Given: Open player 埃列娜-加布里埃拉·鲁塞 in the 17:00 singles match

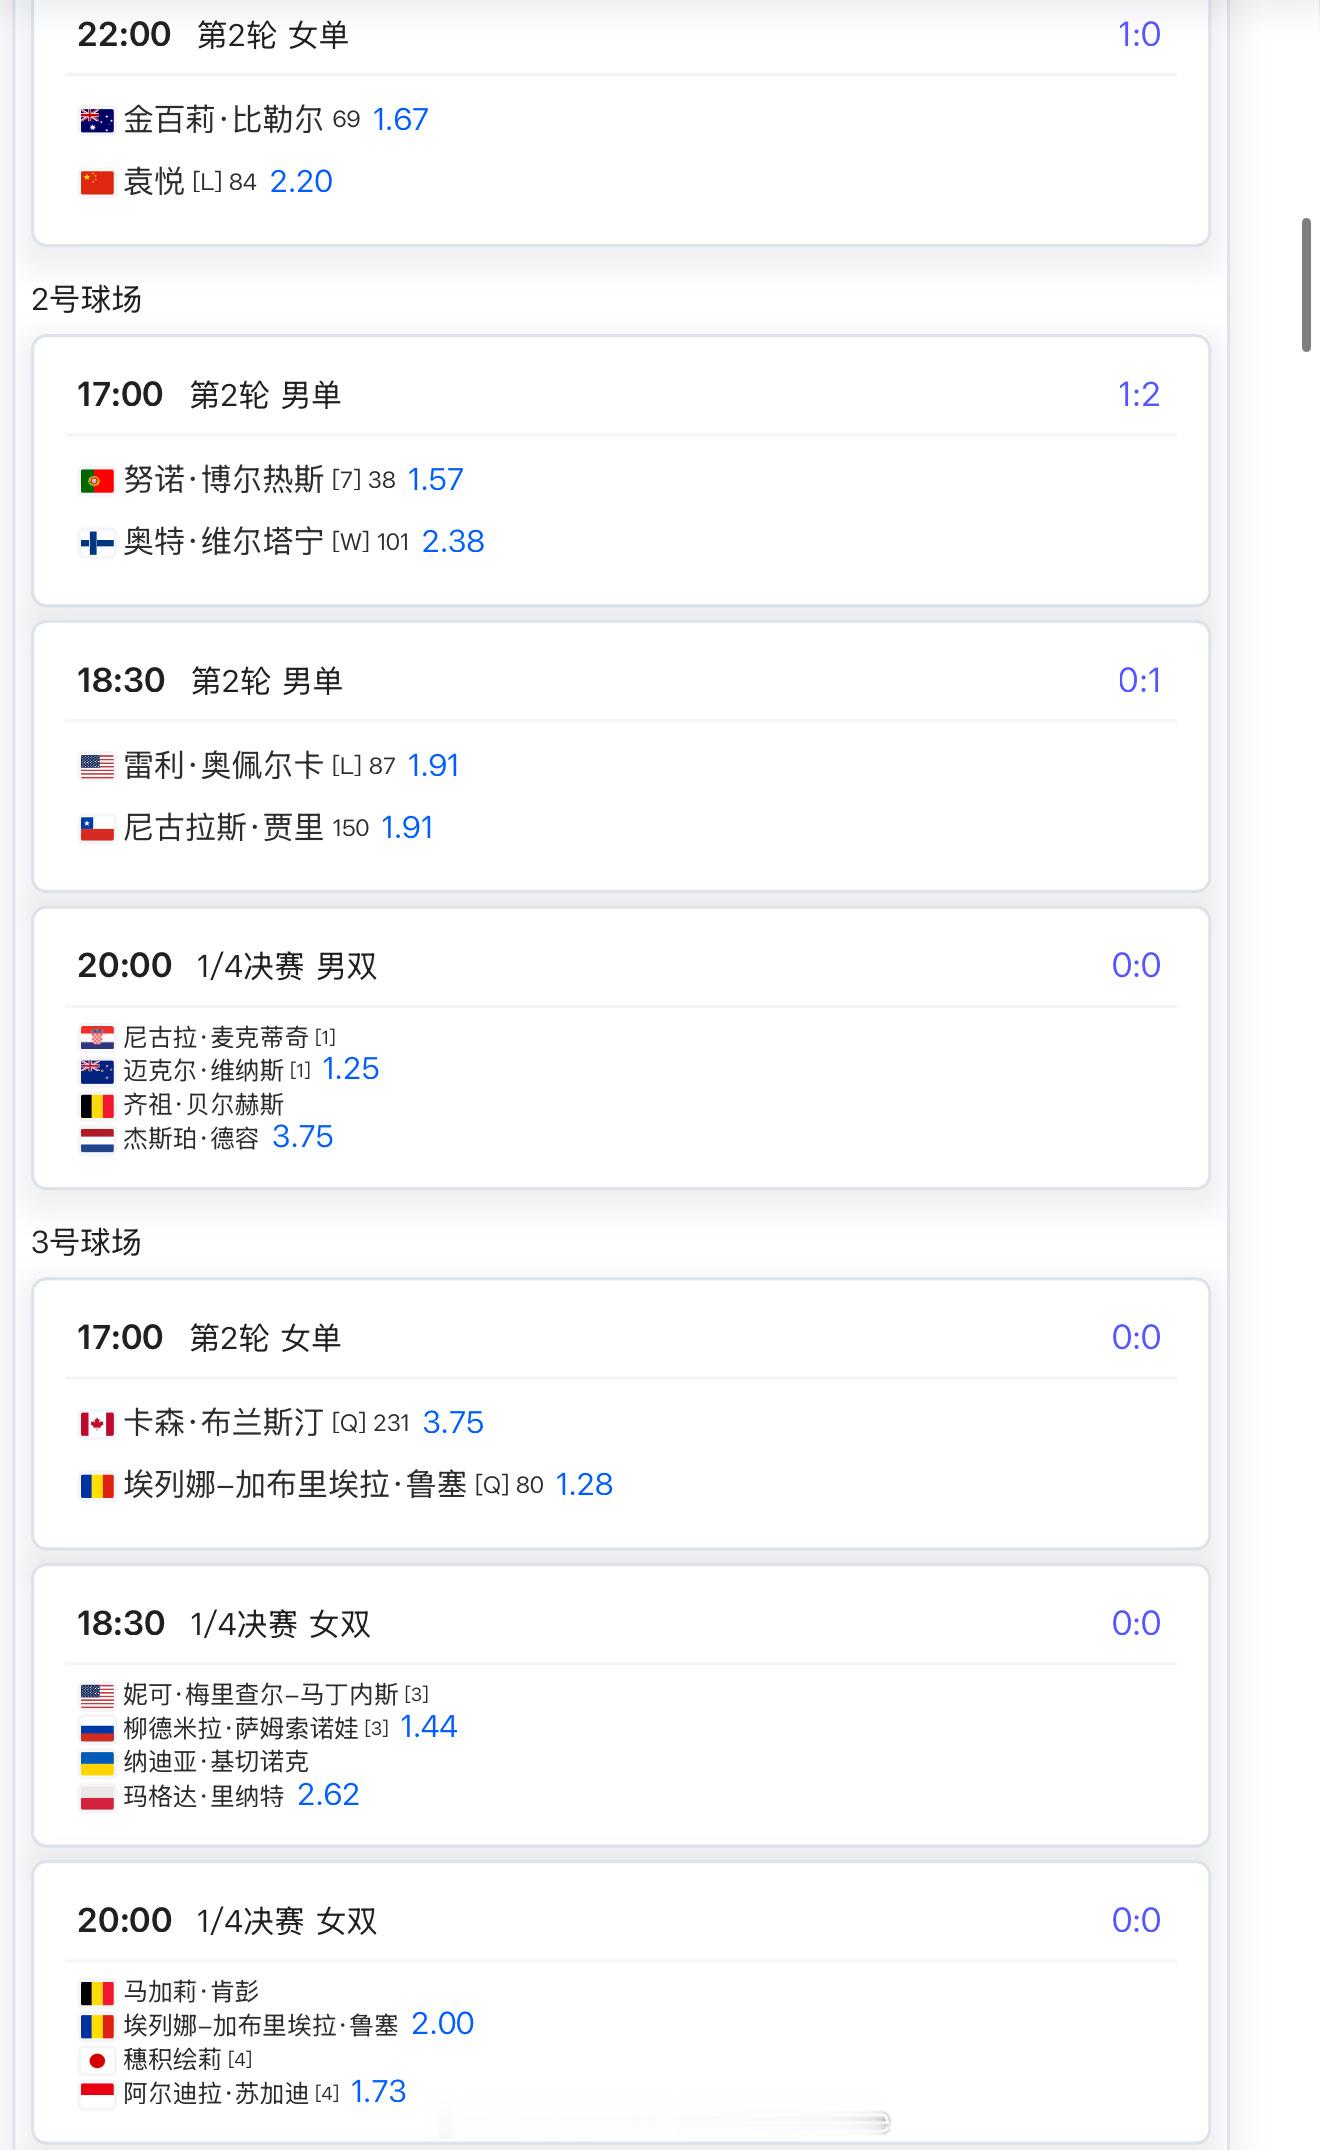Looking at the screenshot, I should 295,1485.
